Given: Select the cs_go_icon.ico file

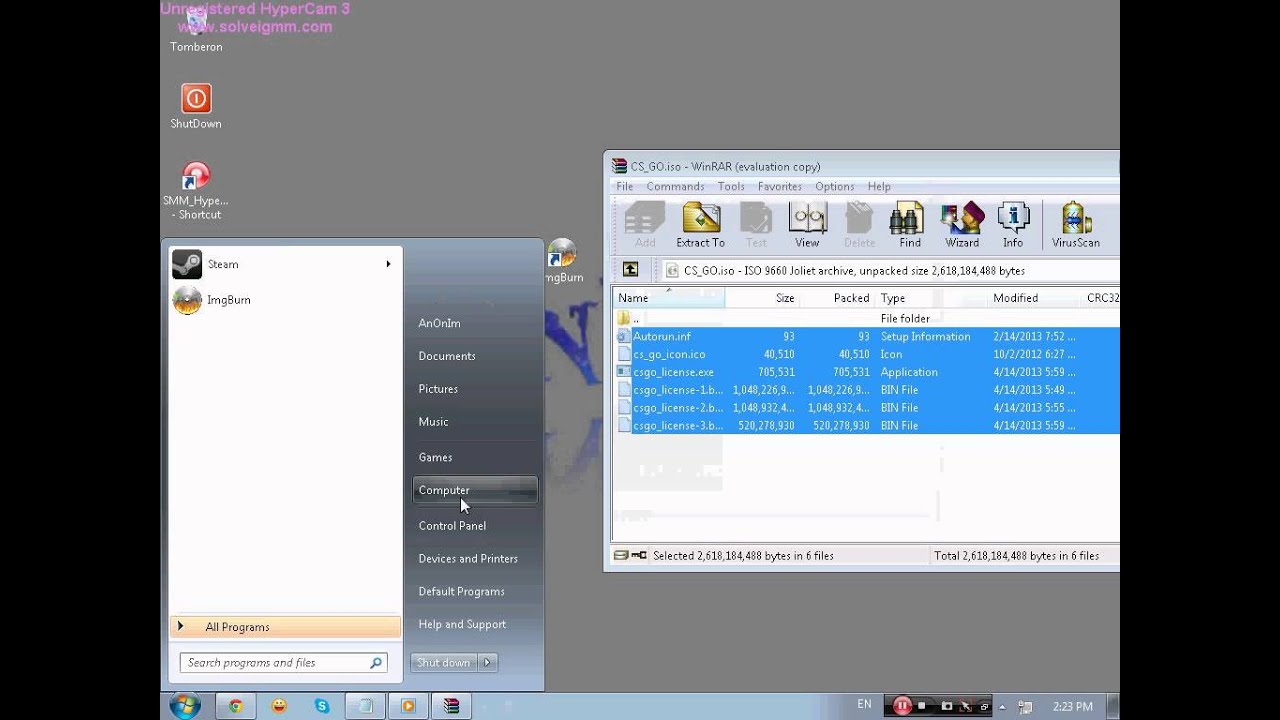Looking at the screenshot, I should tap(866, 354).
